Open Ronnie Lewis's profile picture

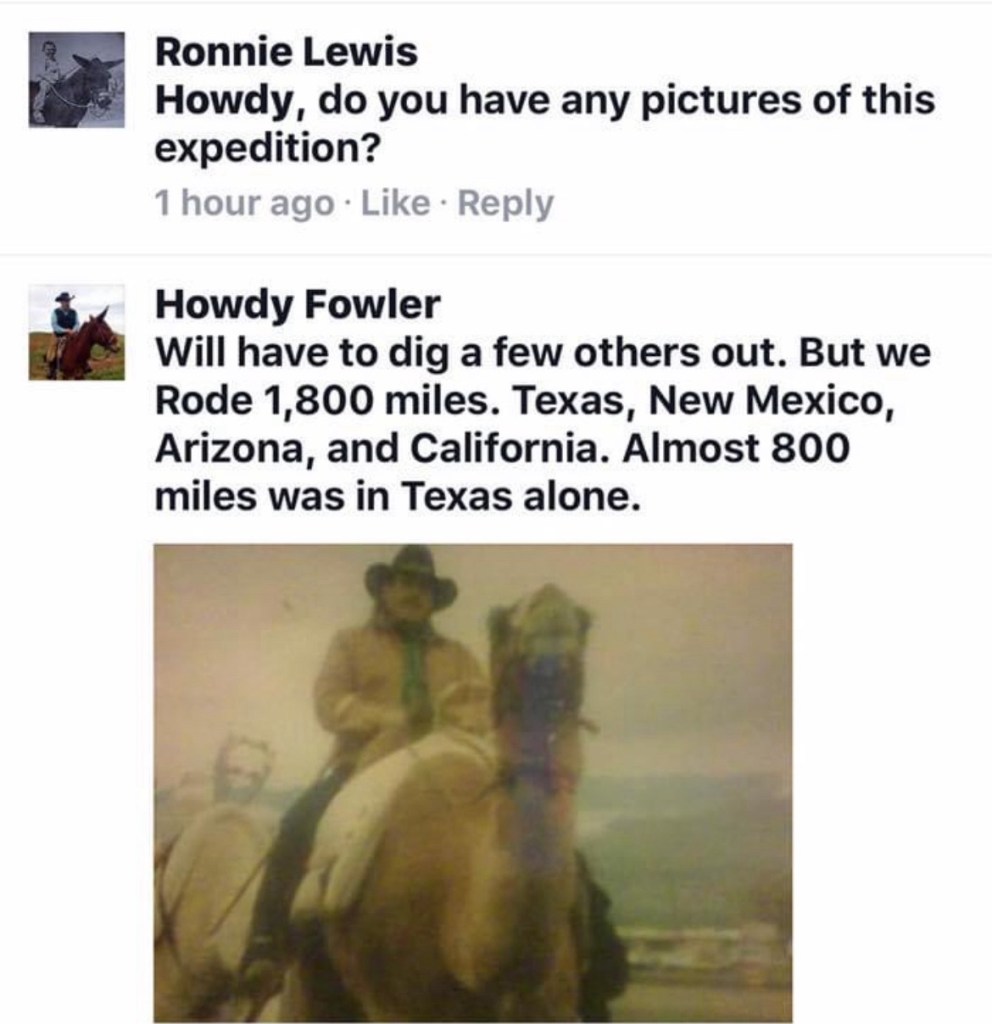click(76, 79)
